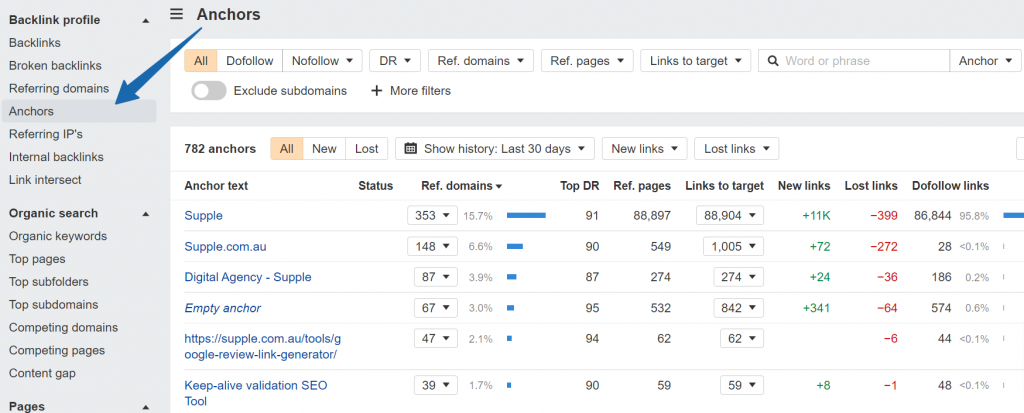Open Content gap in the sidebar
Viewport: 1024px width, 413px height.
point(42,373)
